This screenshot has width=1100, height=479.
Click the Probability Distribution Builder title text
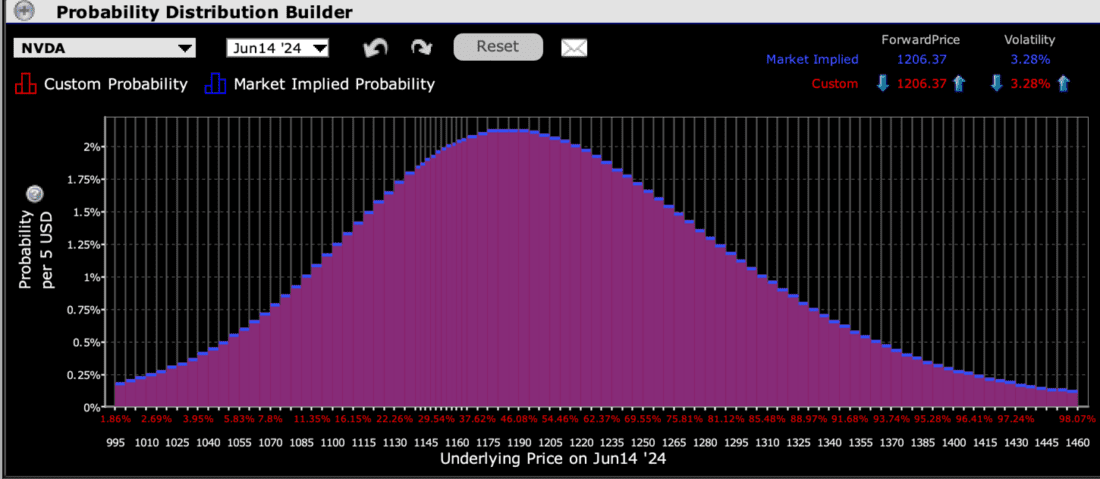click(203, 12)
